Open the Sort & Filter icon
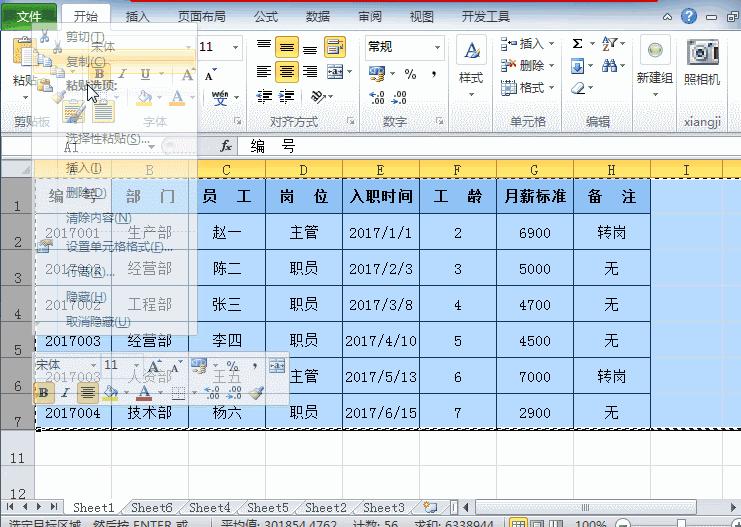The height and width of the screenshot is (527, 741). (x=609, y=44)
